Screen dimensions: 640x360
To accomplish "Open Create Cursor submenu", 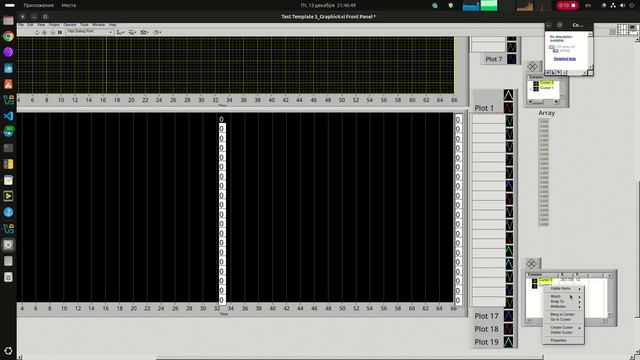I will (563, 327).
